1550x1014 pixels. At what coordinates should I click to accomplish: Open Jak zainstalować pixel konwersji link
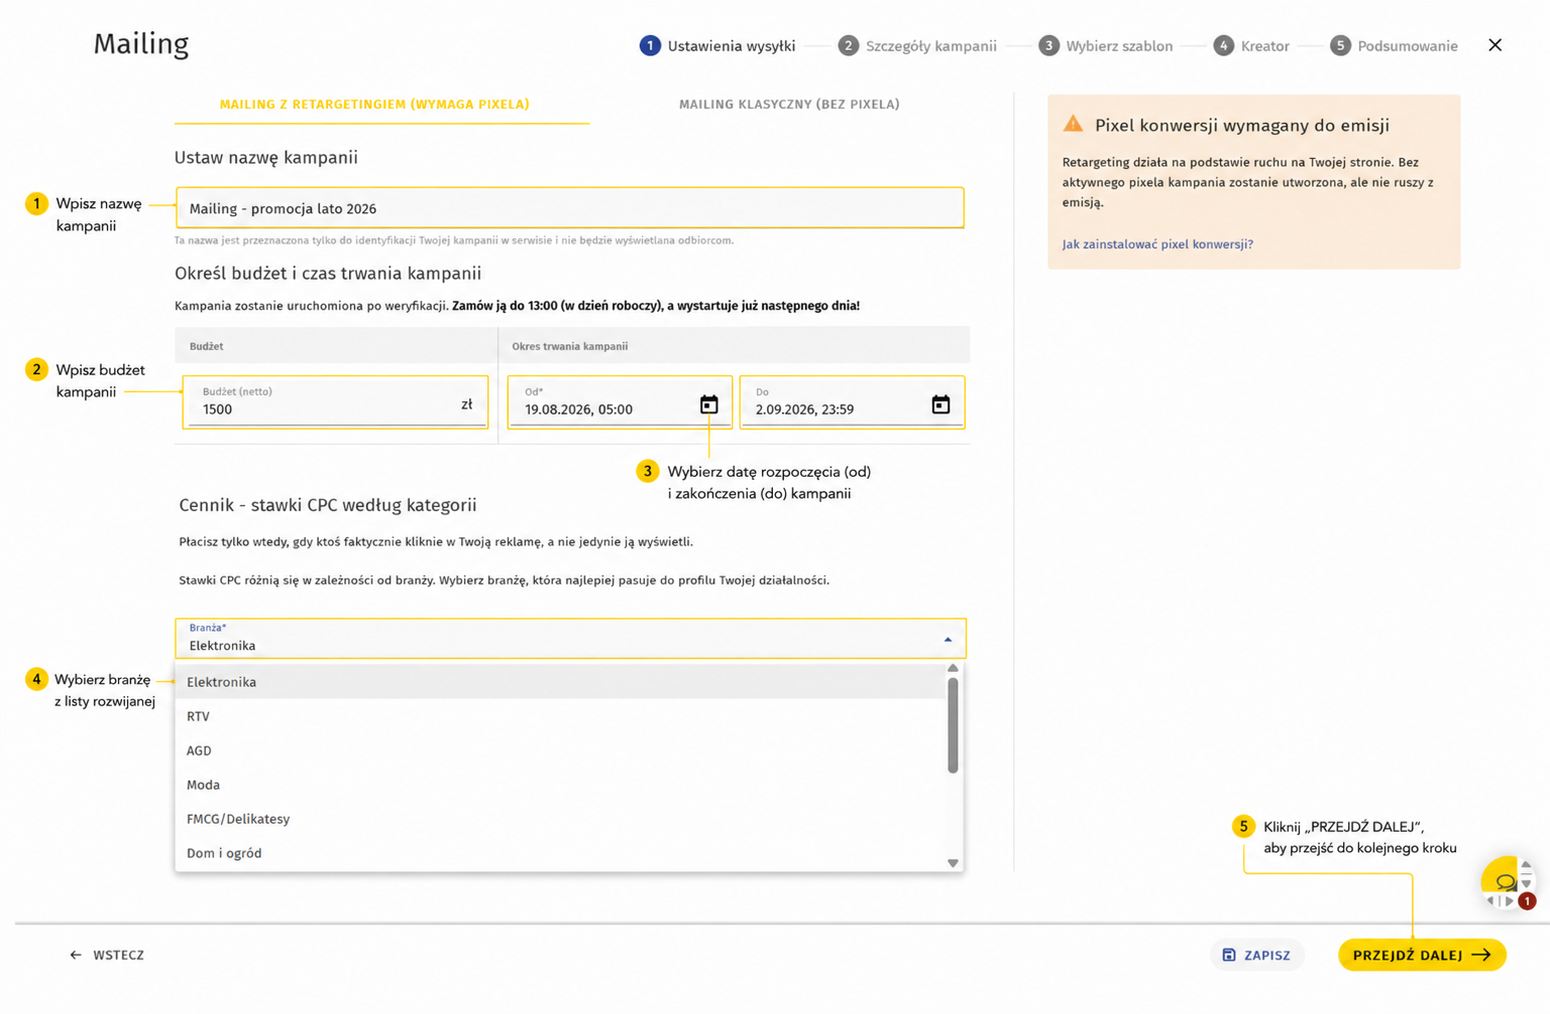1157,244
